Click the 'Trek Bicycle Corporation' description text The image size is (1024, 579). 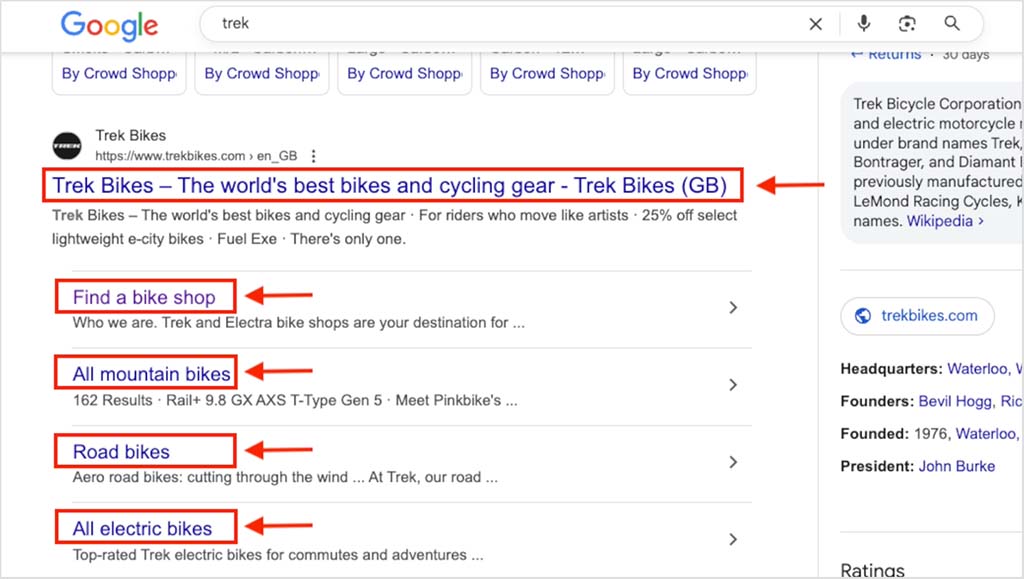pos(937,104)
